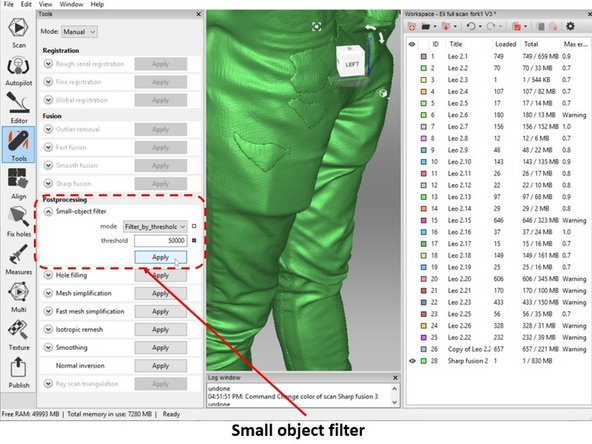This screenshot has width=592, height=444.
Task: Expand the Smoothing options
Action: pos(48,347)
